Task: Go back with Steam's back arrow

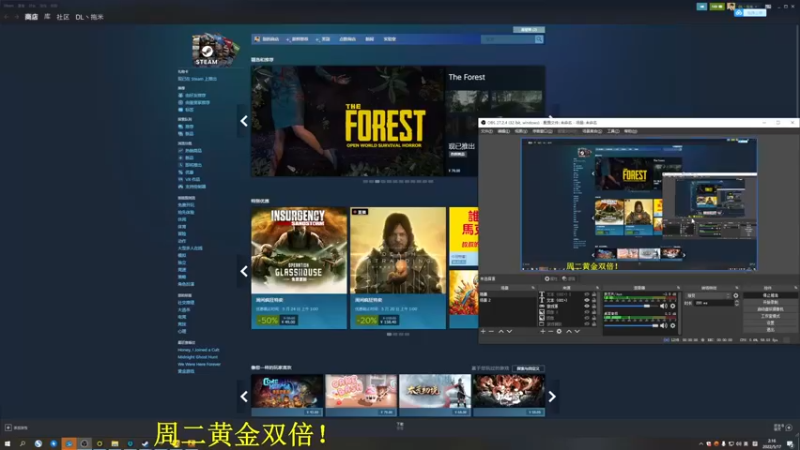Action: (7, 17)
